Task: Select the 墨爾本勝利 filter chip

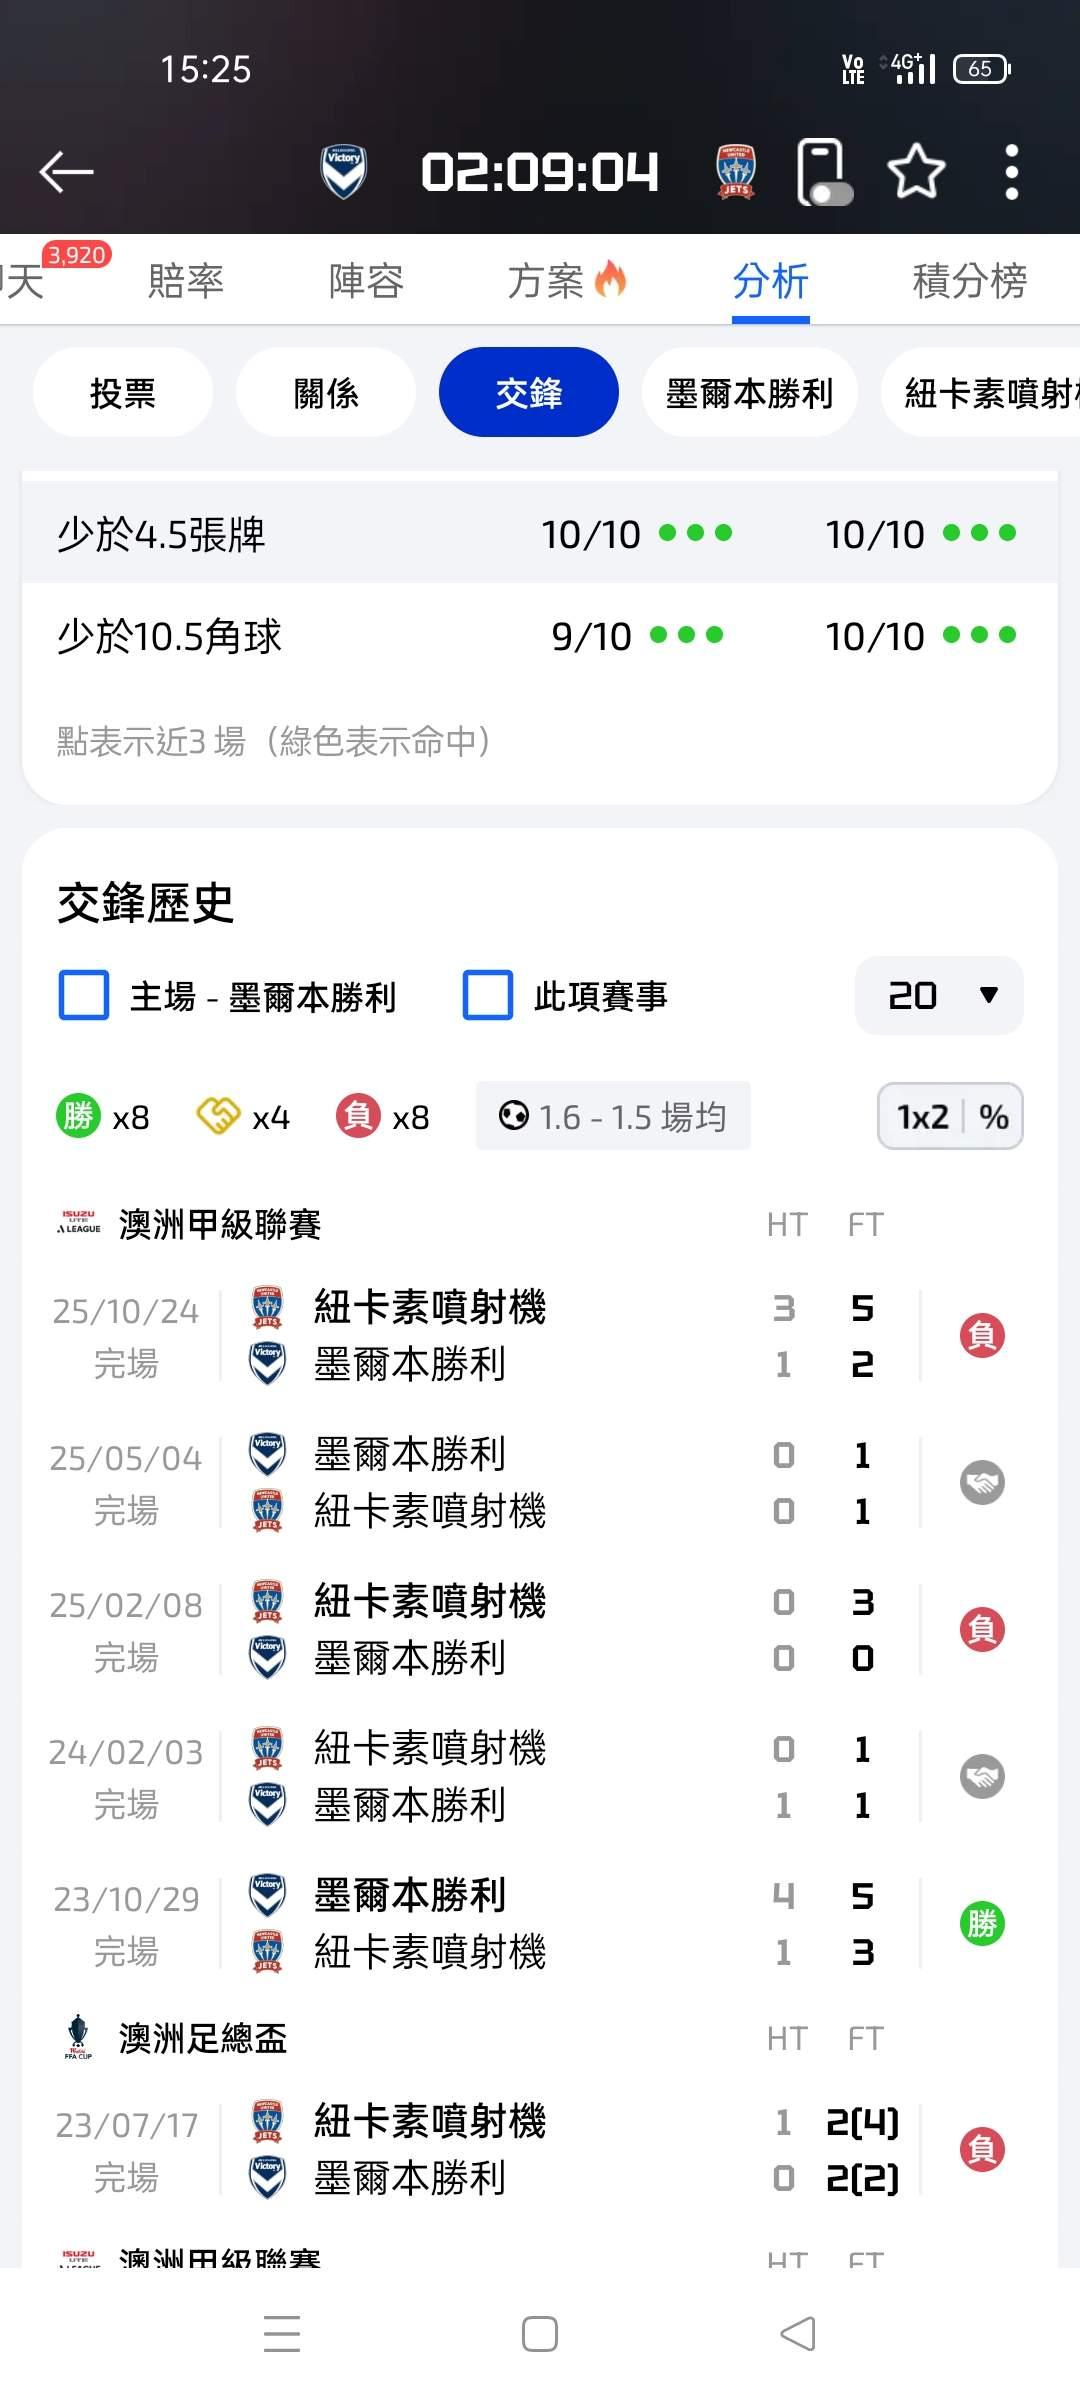Action: coord(749,393)
